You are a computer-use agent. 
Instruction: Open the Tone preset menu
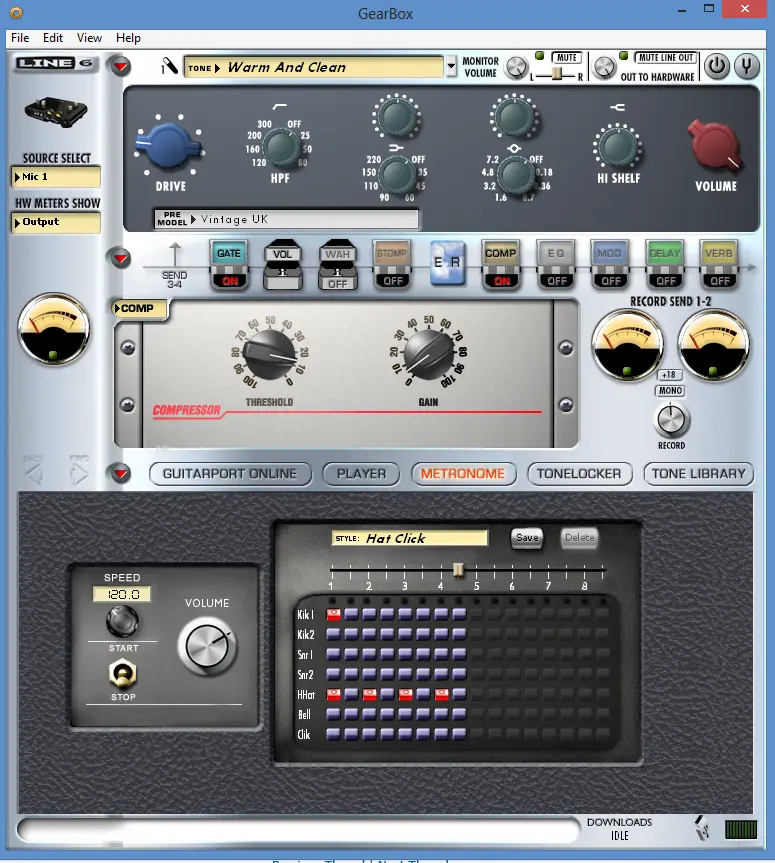313,67
